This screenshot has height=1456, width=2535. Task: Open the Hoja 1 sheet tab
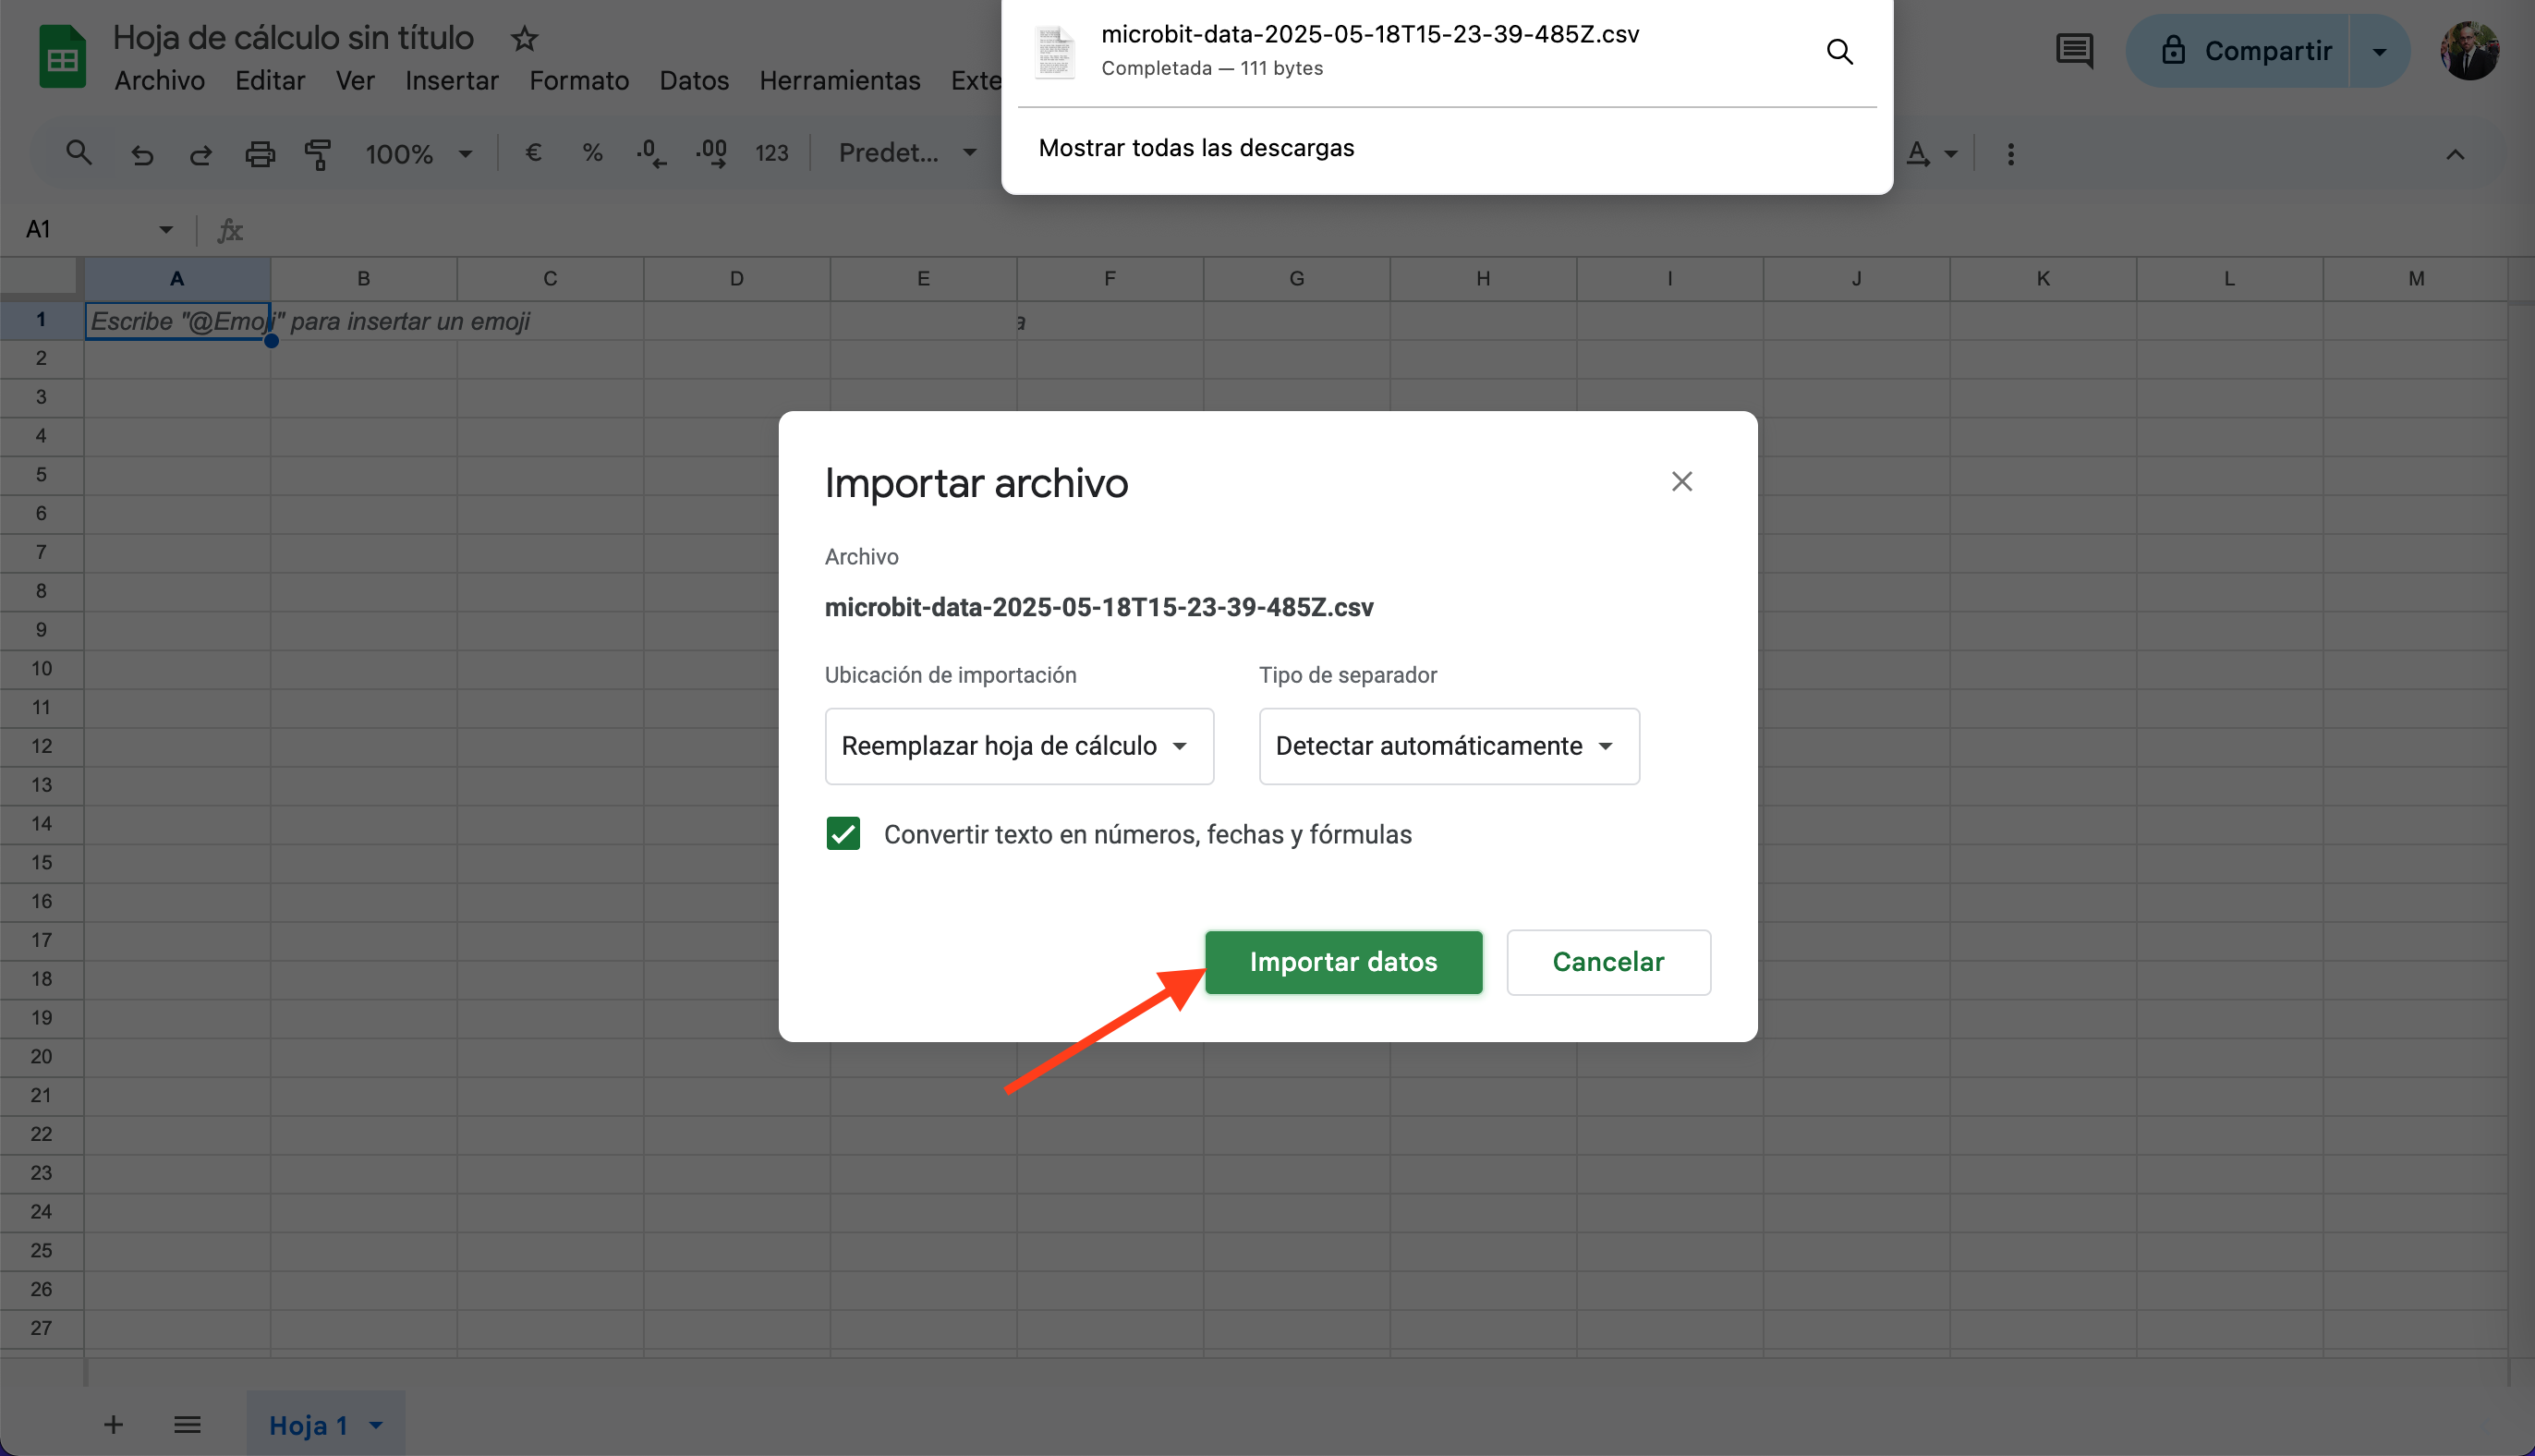[309, 1425]
